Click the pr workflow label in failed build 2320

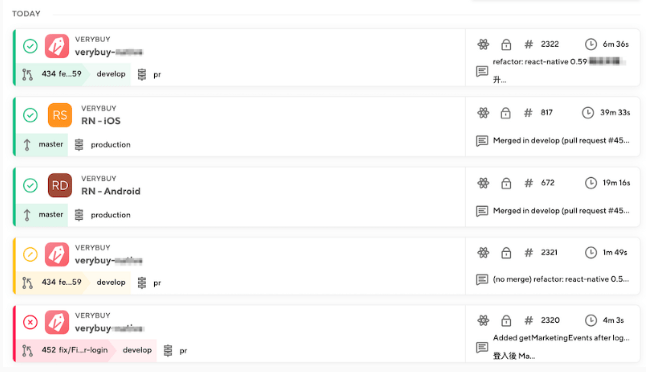[x=183, y=351]
